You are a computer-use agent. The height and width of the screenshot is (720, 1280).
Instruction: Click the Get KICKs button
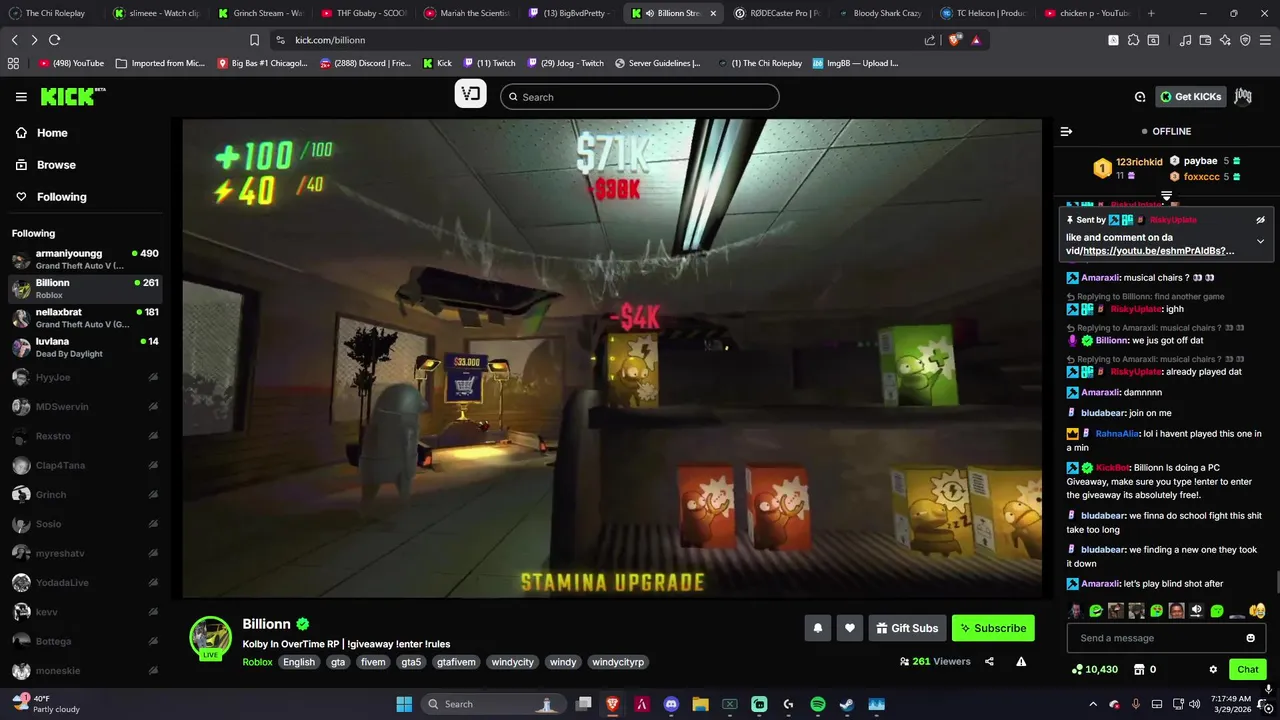pyautogui.click(x=1191, y=97)
